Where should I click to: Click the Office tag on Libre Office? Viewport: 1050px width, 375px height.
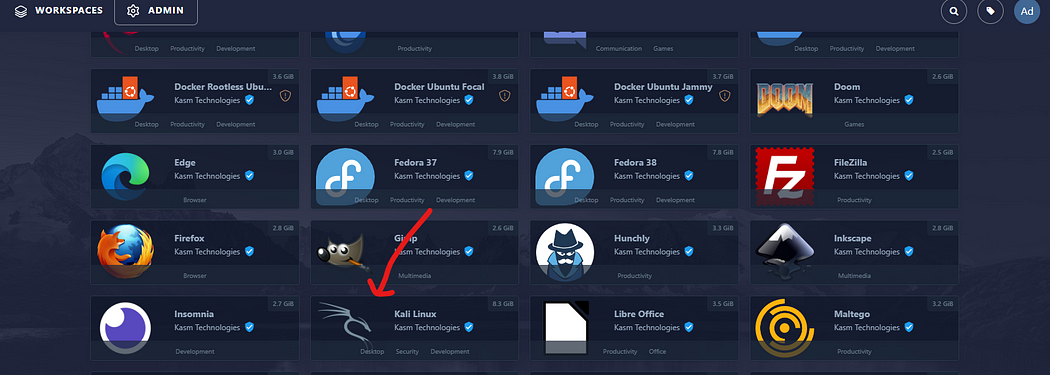pos(658,352)
